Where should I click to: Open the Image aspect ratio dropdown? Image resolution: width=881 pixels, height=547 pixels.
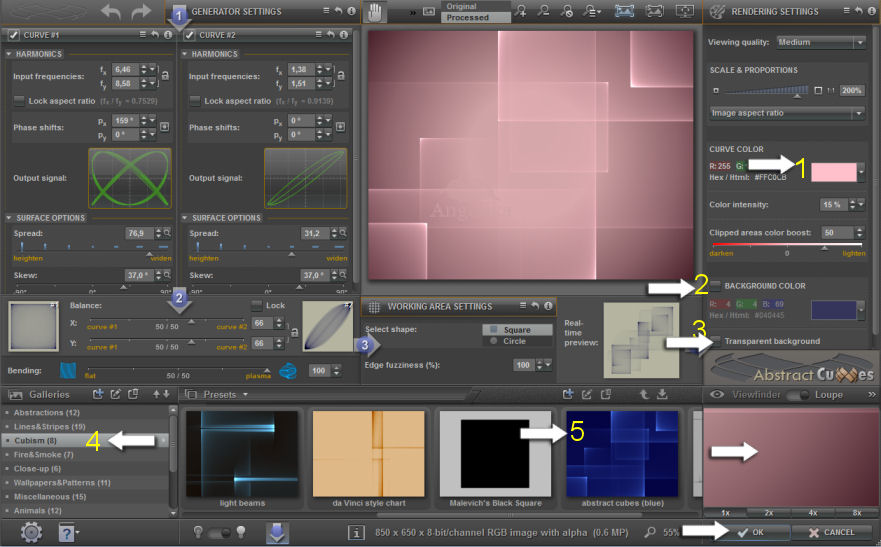[786, 113]
